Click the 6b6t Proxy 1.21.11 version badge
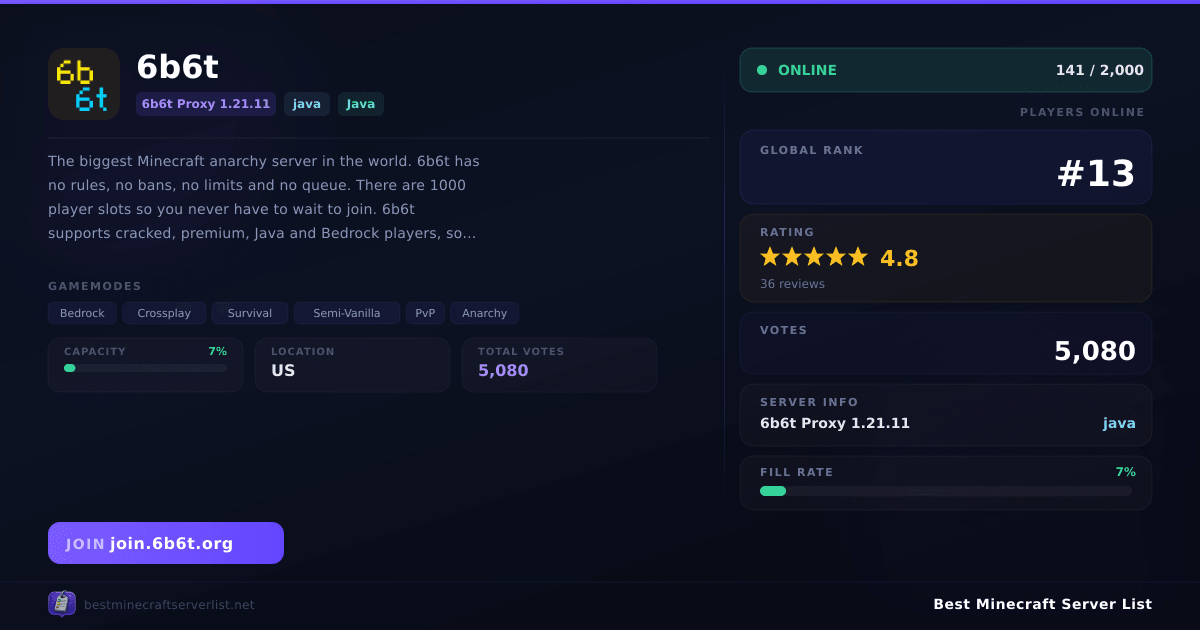Screen dimensions: 1200x630 click(x=206, y=104)
